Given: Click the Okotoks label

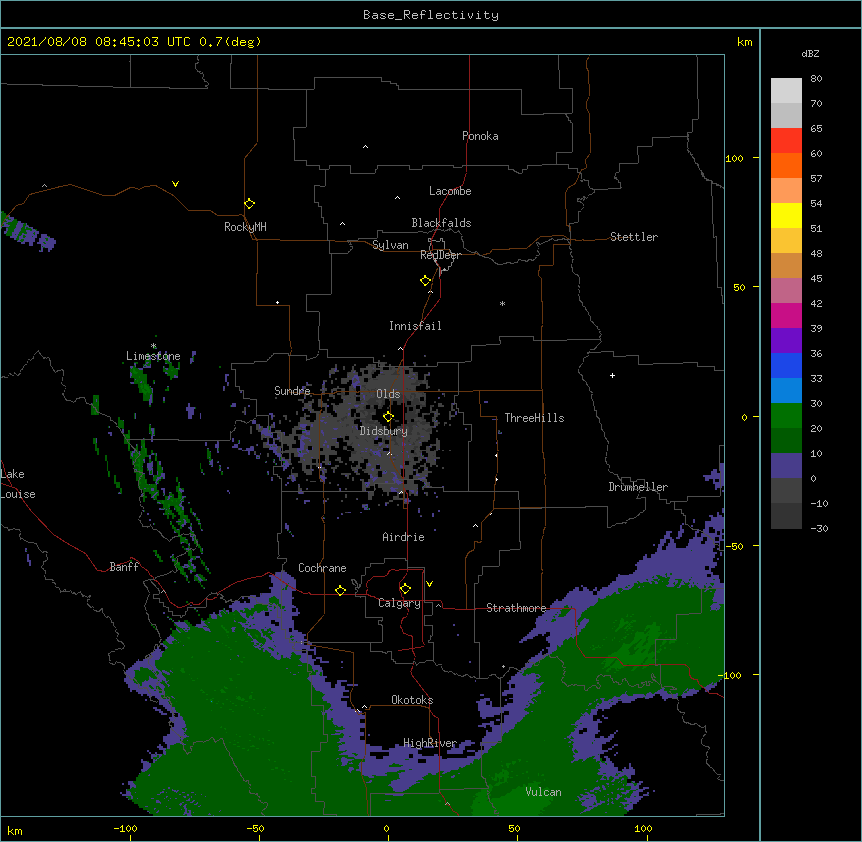Looking at the screenshot, I should coord(412,700).
